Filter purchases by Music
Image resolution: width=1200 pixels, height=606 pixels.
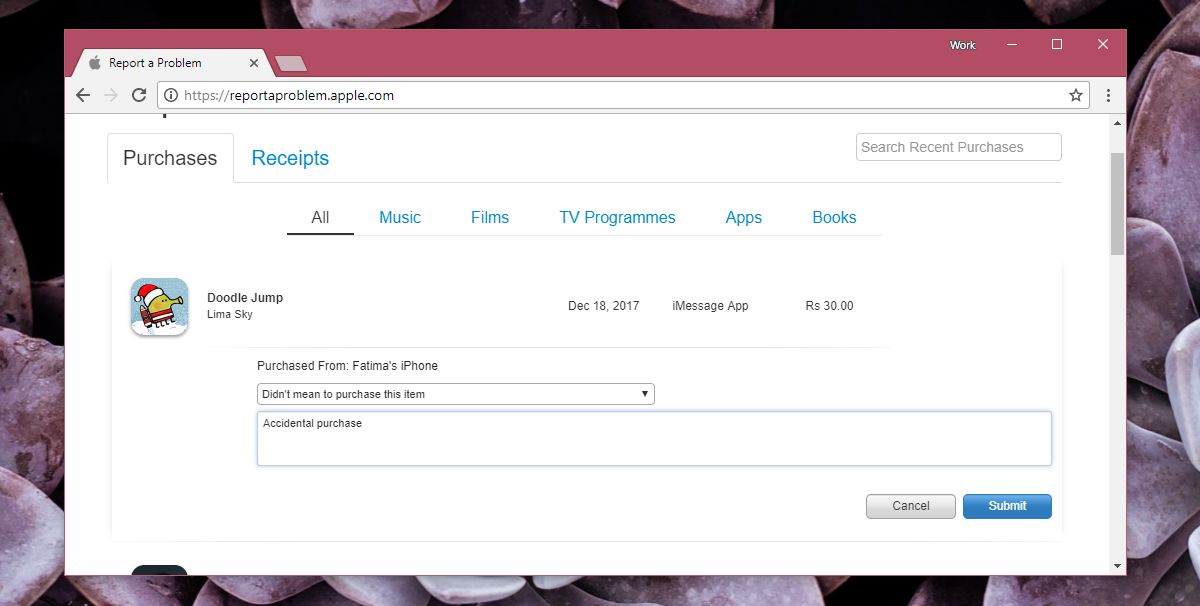tap(400, 217)
